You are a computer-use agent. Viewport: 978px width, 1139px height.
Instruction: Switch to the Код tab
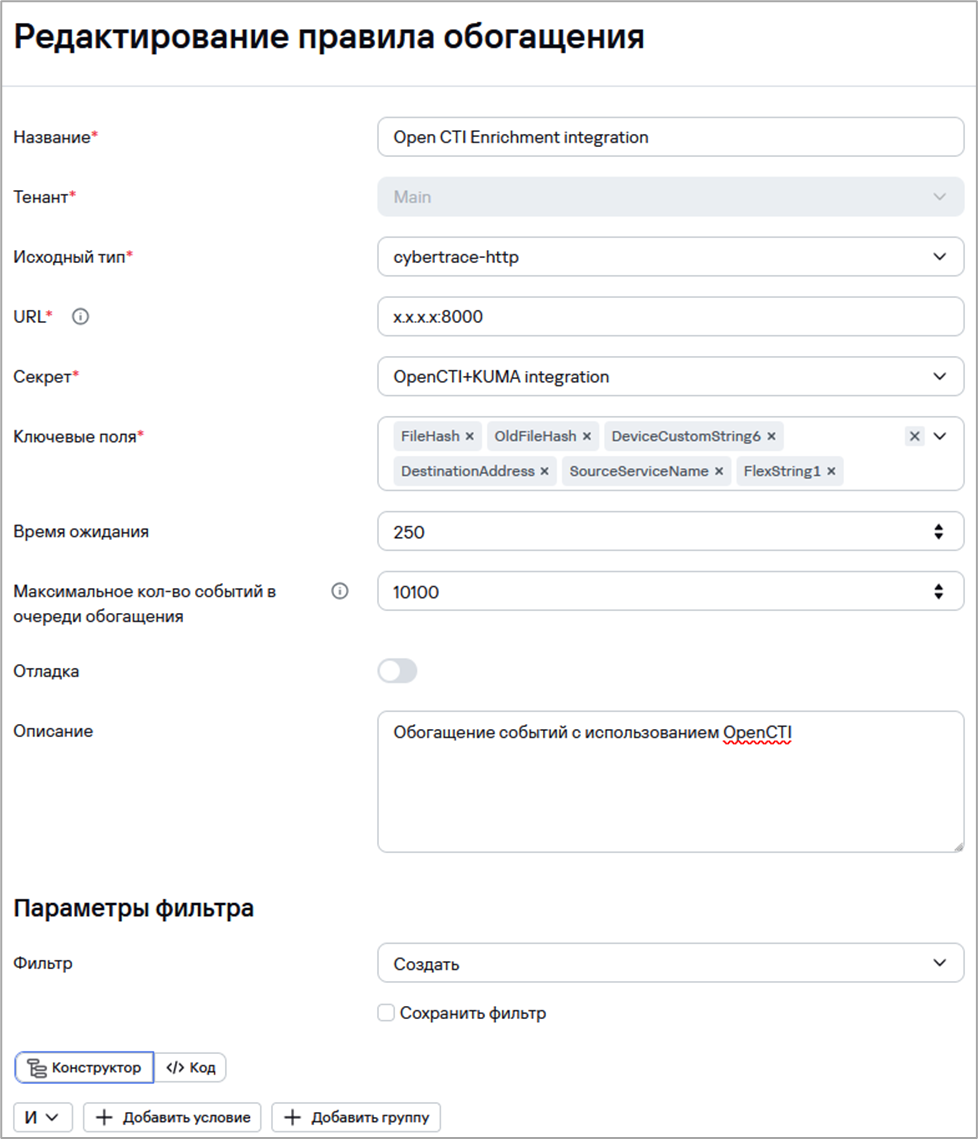pyautogui.click(x=191, y=1068)
